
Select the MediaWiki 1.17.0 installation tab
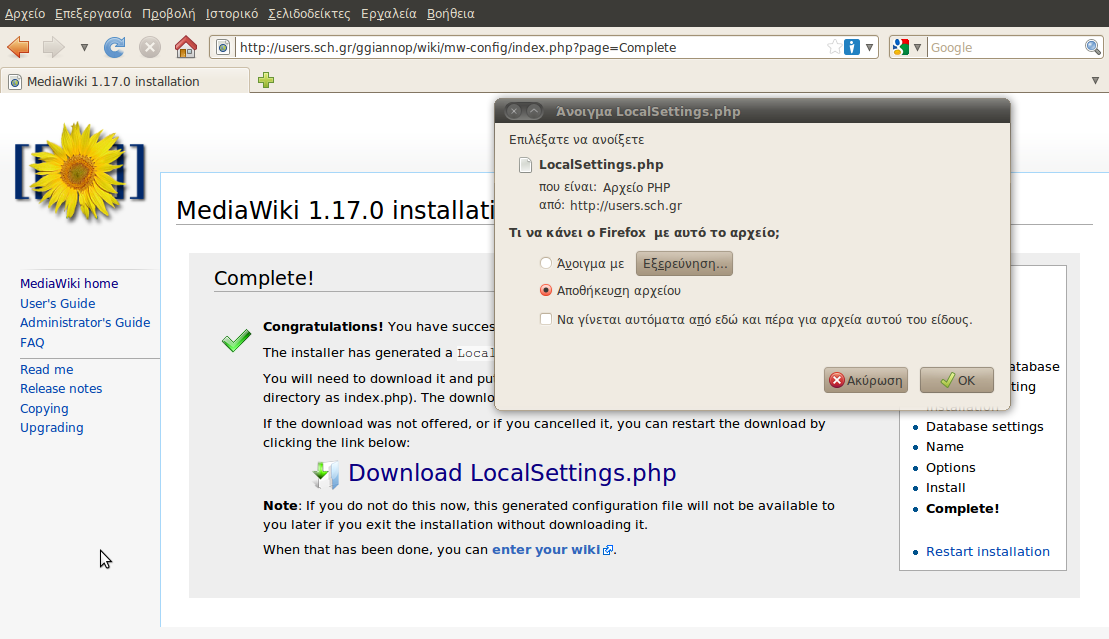click(124, 81)
